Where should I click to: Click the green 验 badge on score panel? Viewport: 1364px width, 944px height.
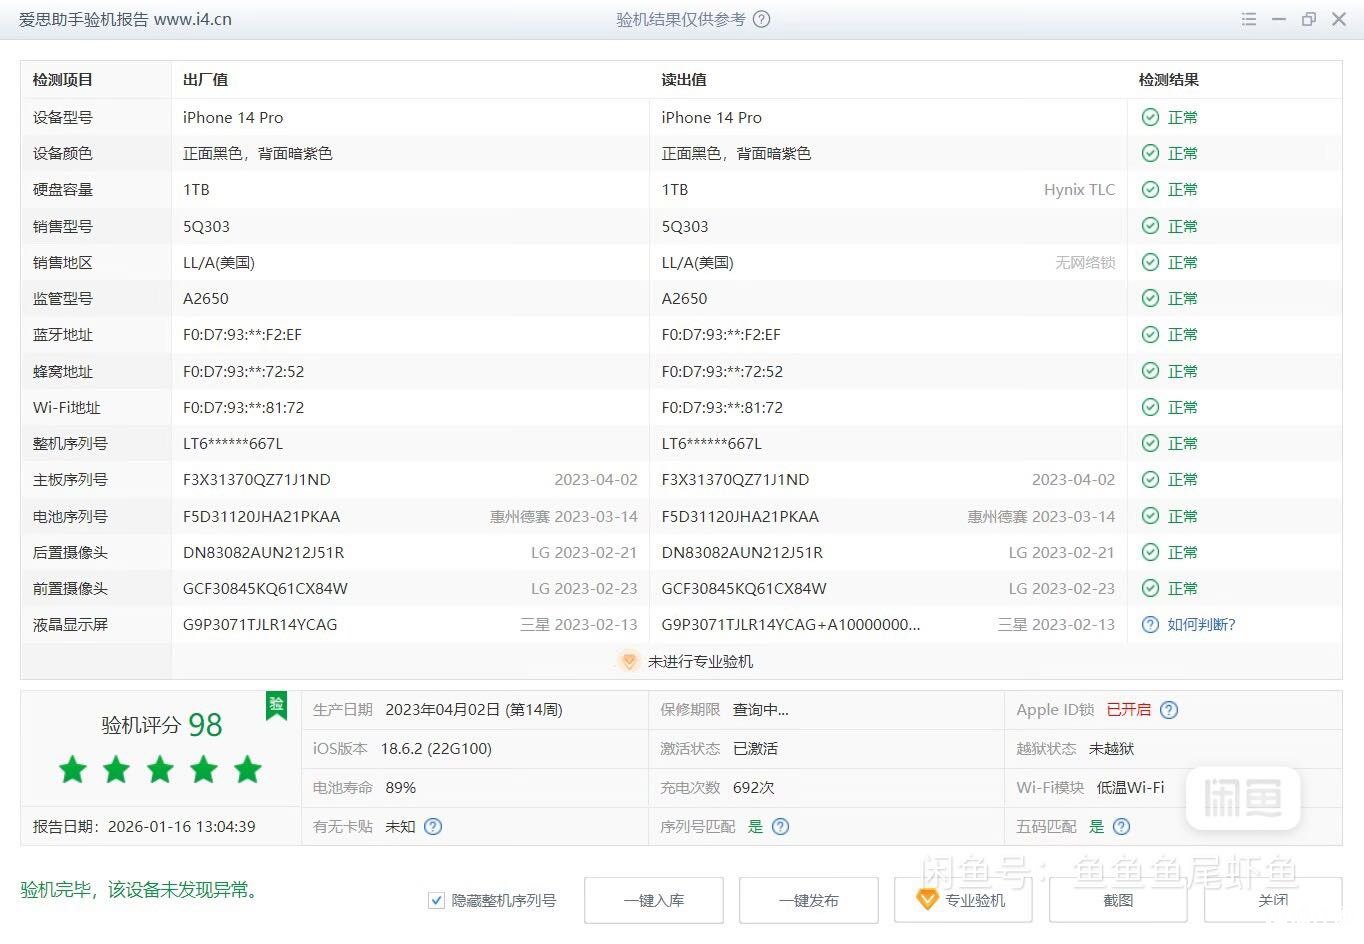276,704
